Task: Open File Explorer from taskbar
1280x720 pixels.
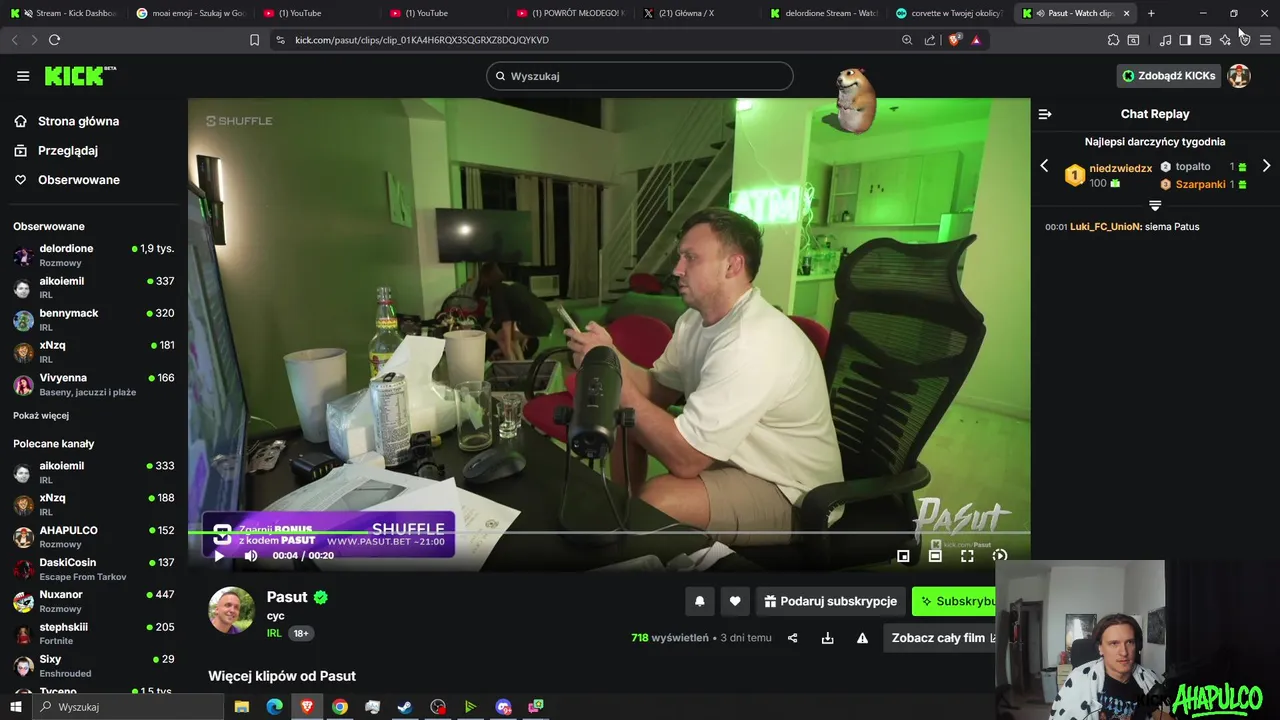Action: [x=241, y=707]
